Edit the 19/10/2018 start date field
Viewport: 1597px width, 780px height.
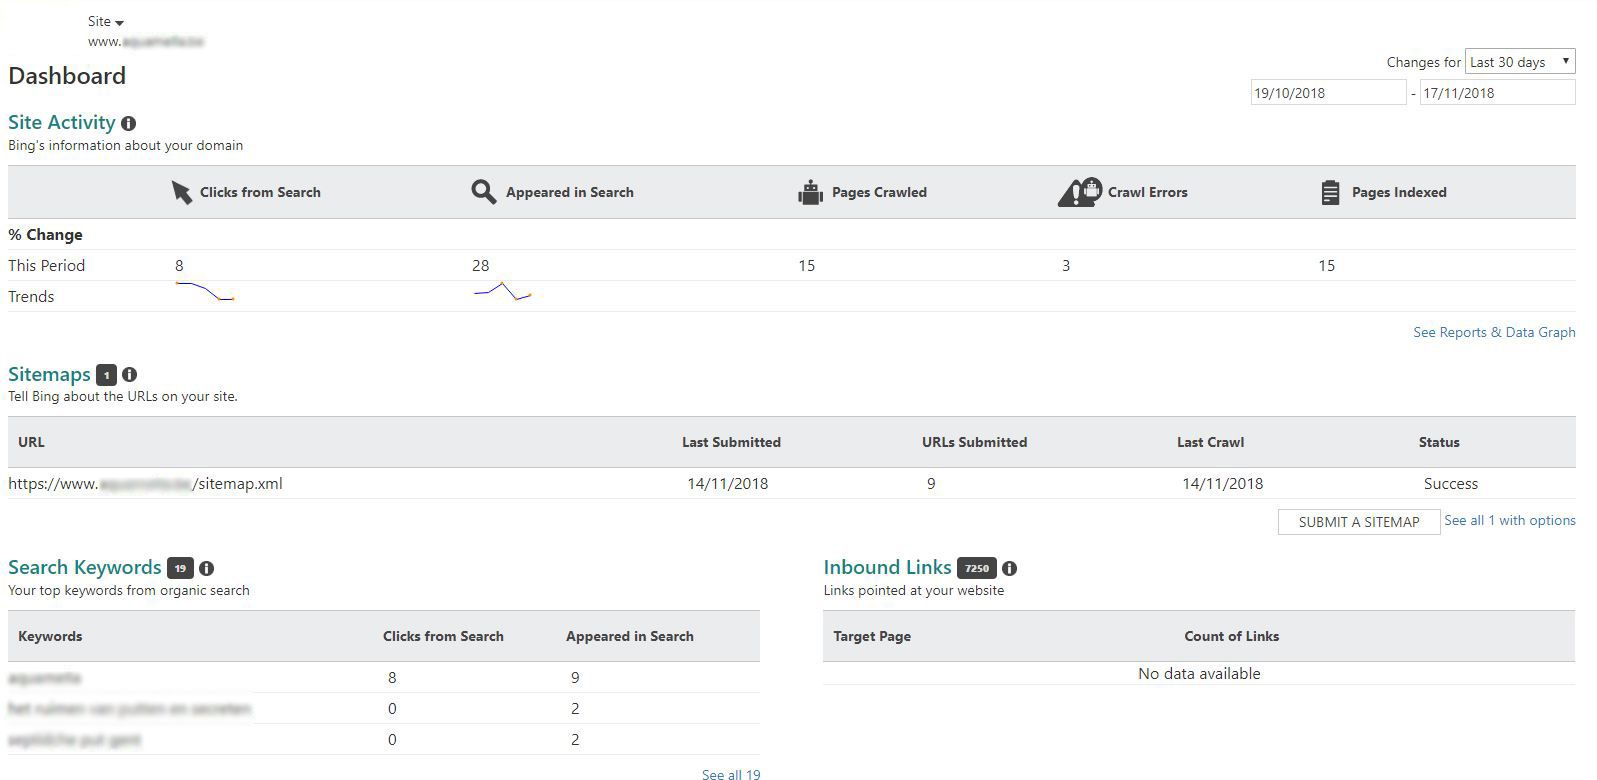click(x=1328, y=92)
